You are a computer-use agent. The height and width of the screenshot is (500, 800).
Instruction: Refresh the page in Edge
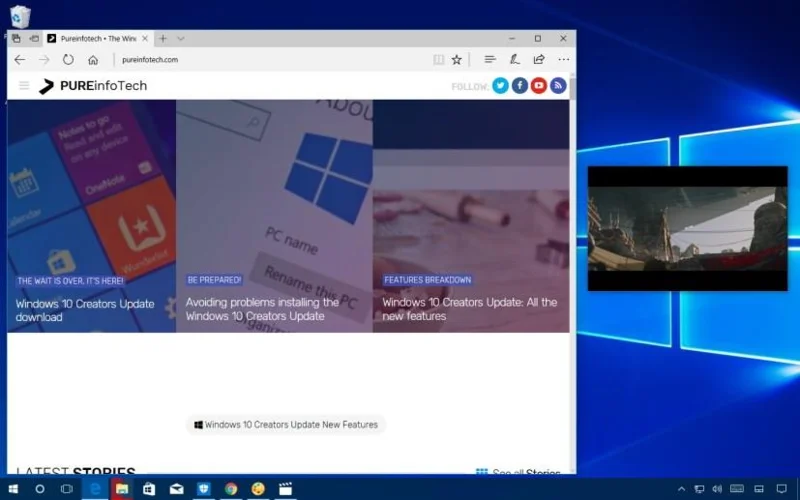[68, 60]
